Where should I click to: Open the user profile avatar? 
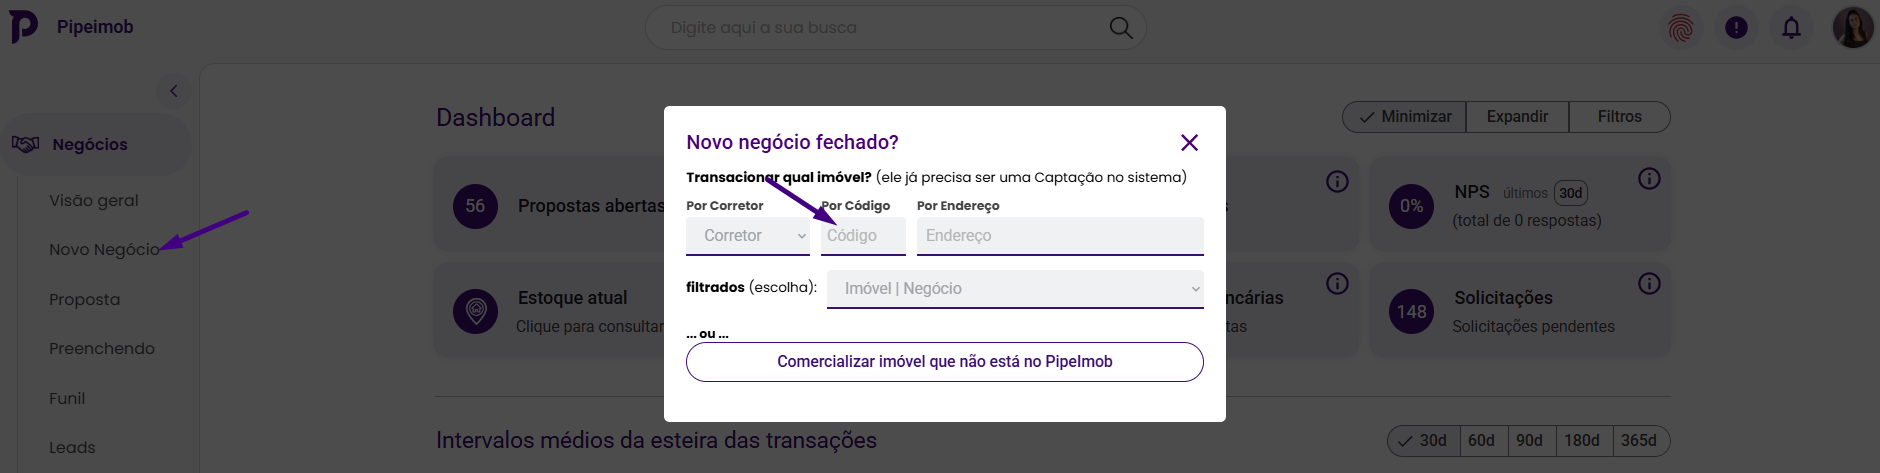[x=1852, y=28]
